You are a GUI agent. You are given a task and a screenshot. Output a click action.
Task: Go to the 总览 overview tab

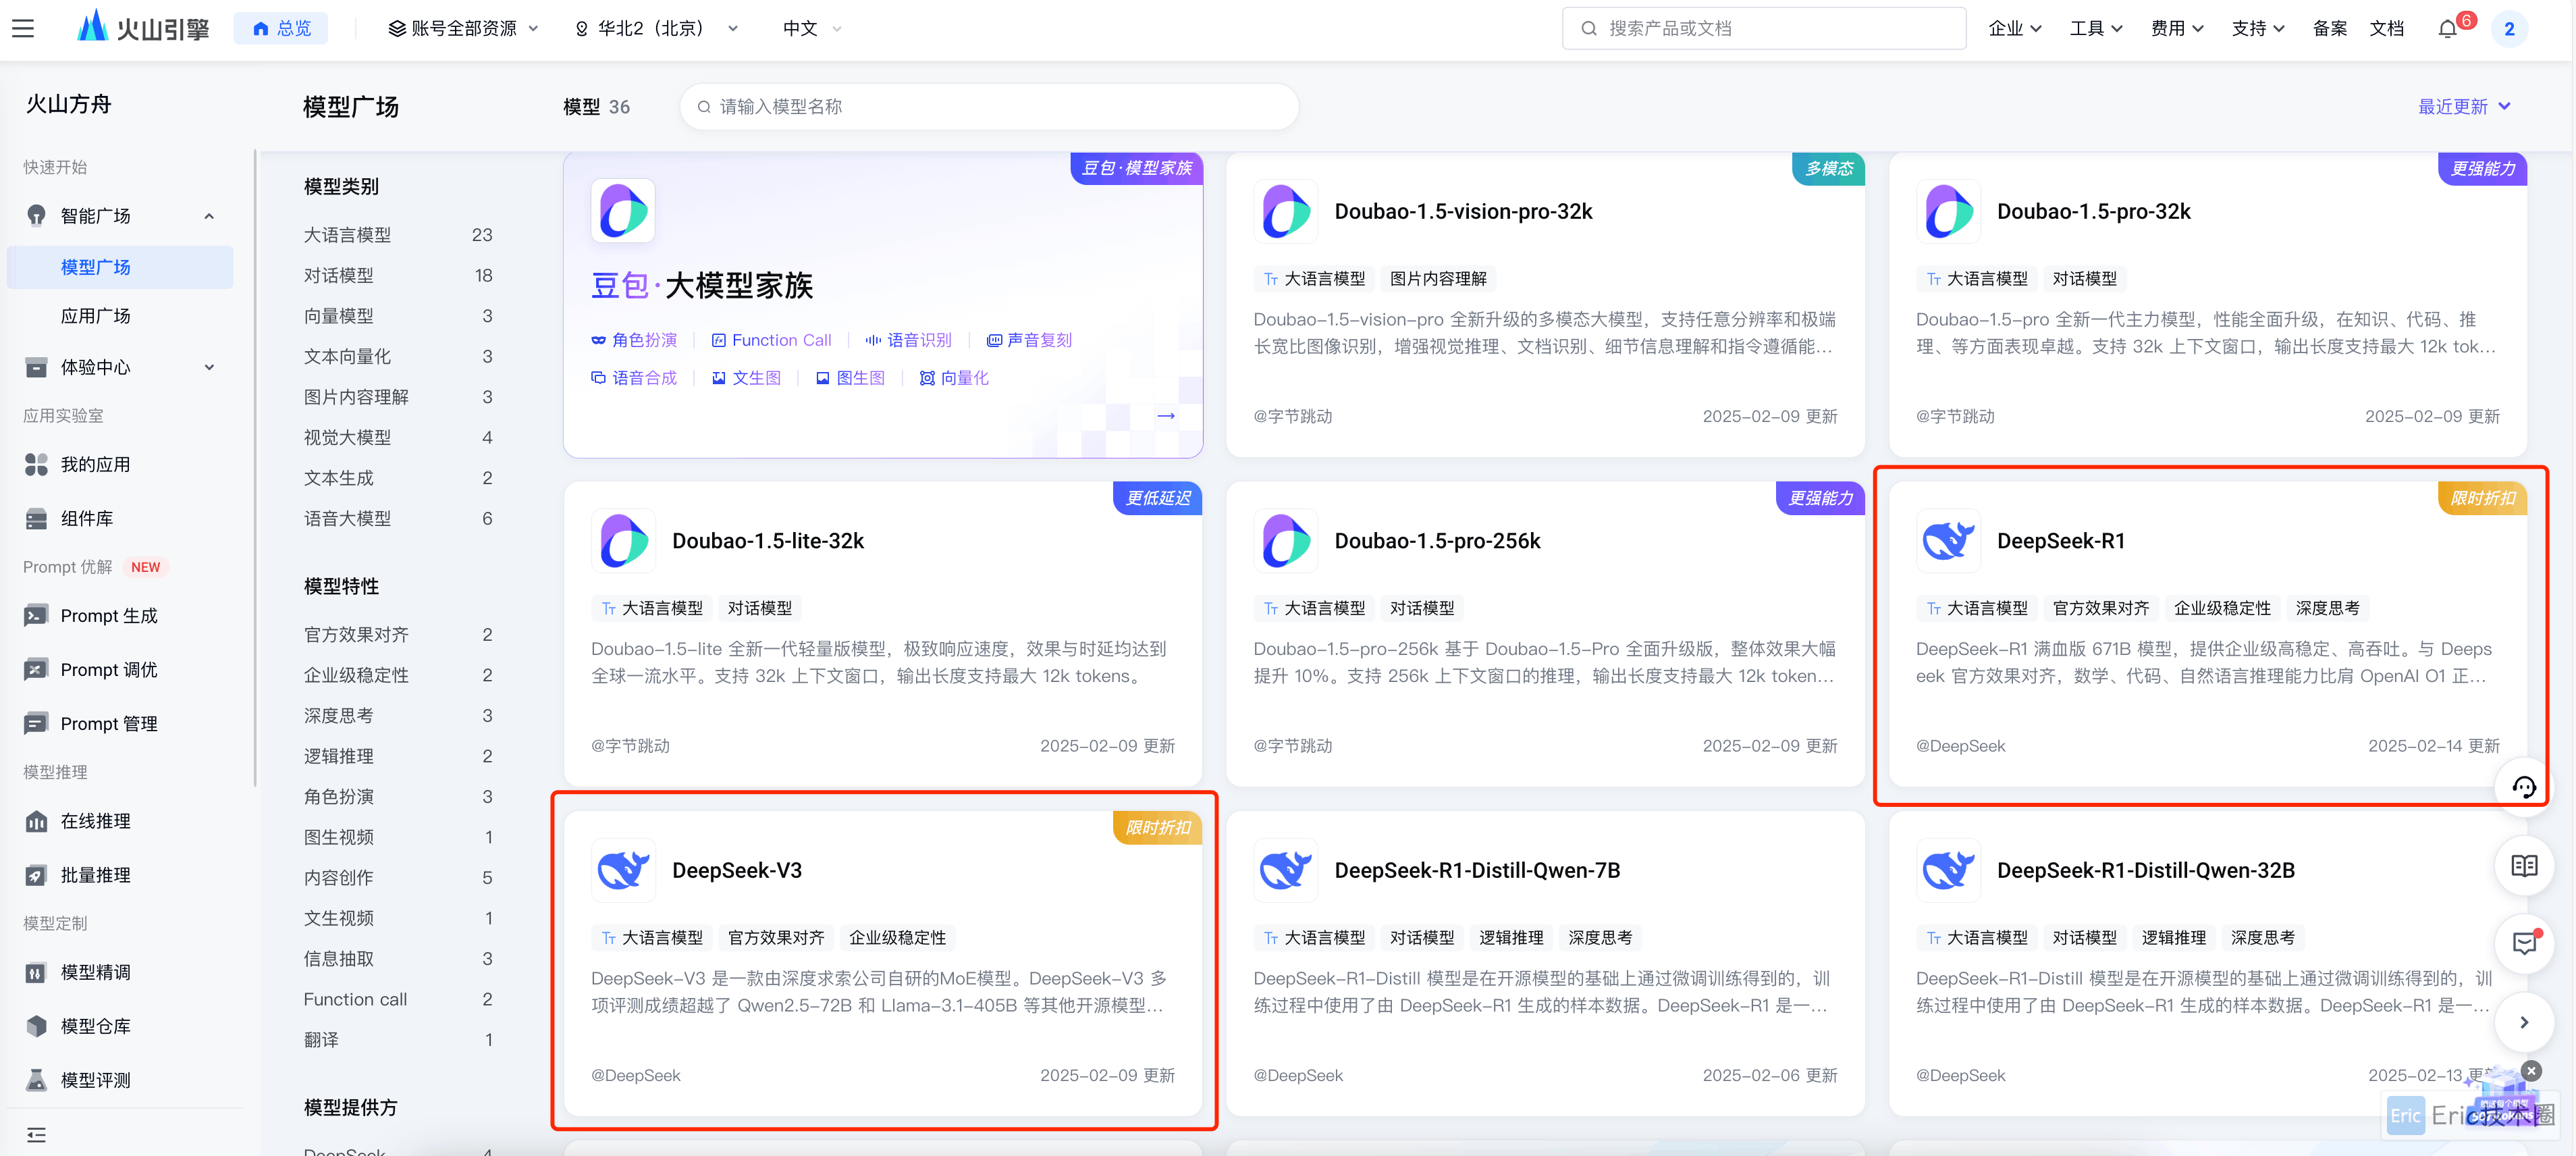tap(281, 29)
